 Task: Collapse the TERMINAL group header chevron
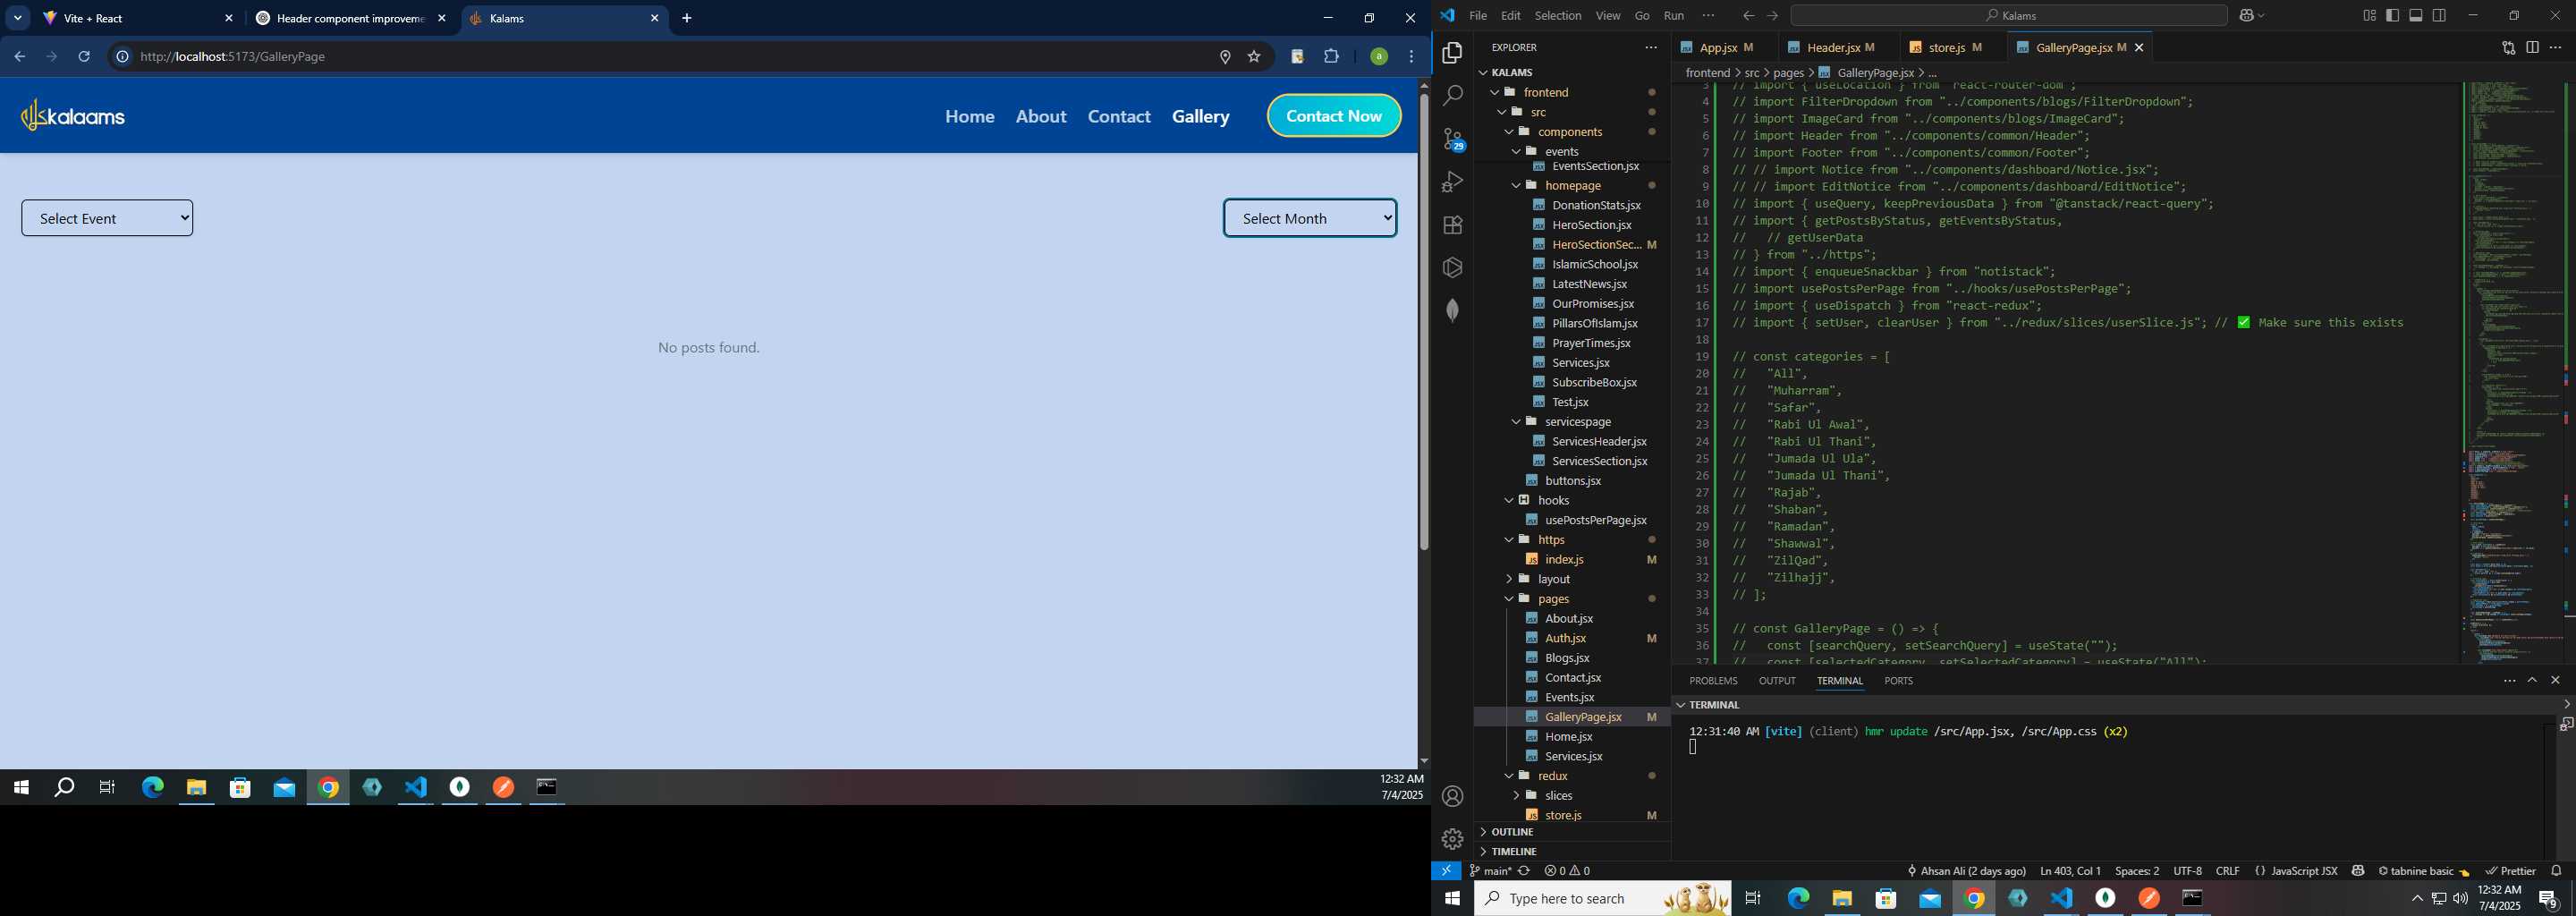1681,705
